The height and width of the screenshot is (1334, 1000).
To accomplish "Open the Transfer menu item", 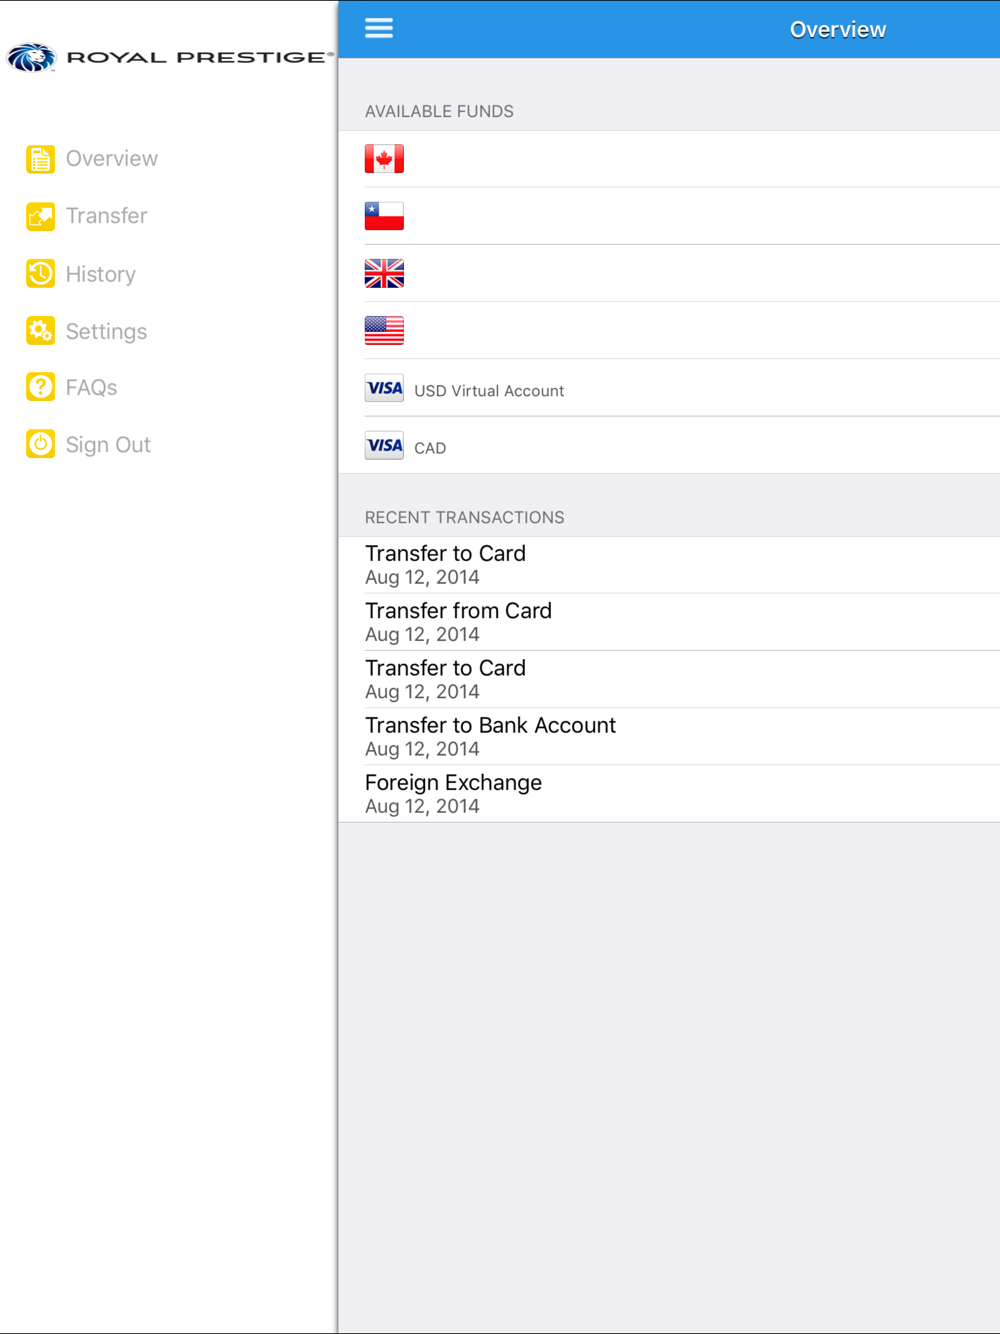I will click(x=106, y=216).
